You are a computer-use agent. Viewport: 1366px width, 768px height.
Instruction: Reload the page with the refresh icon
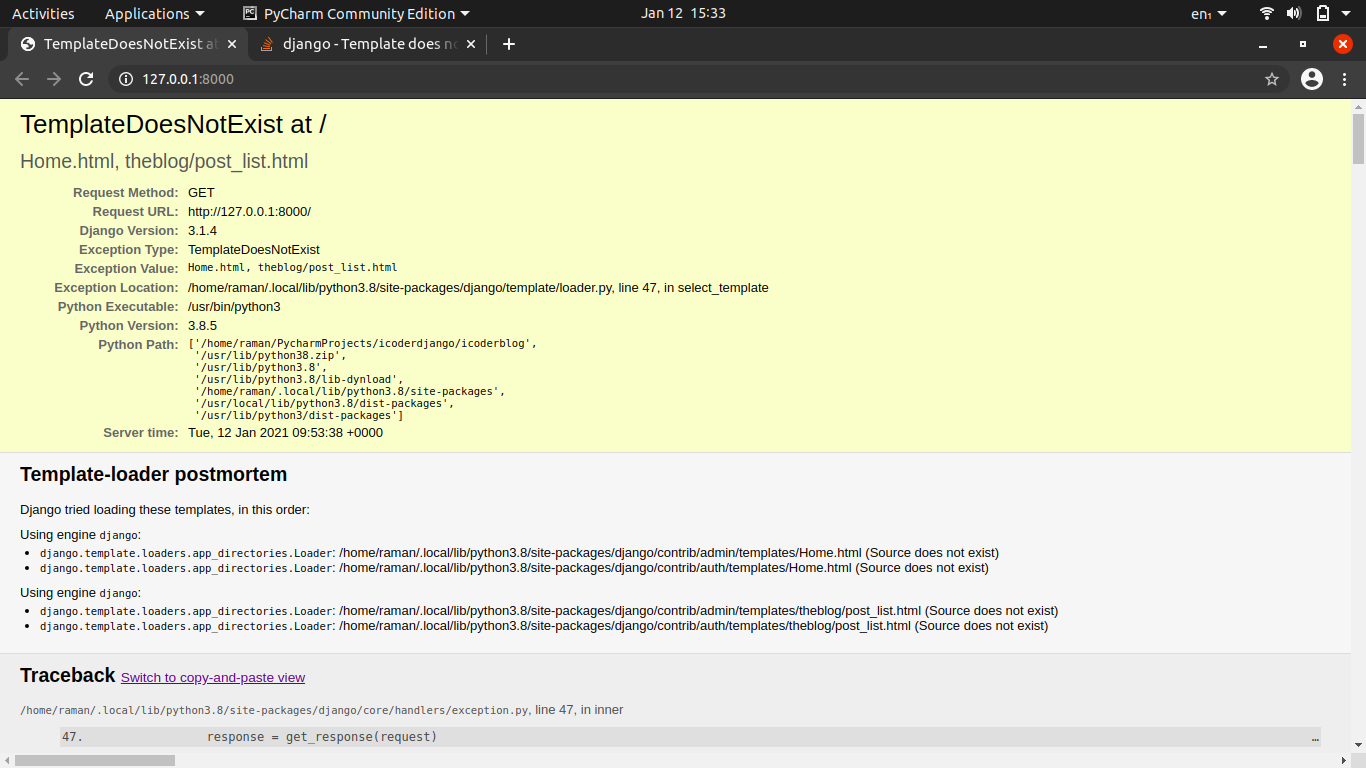(x=86, y=79)
